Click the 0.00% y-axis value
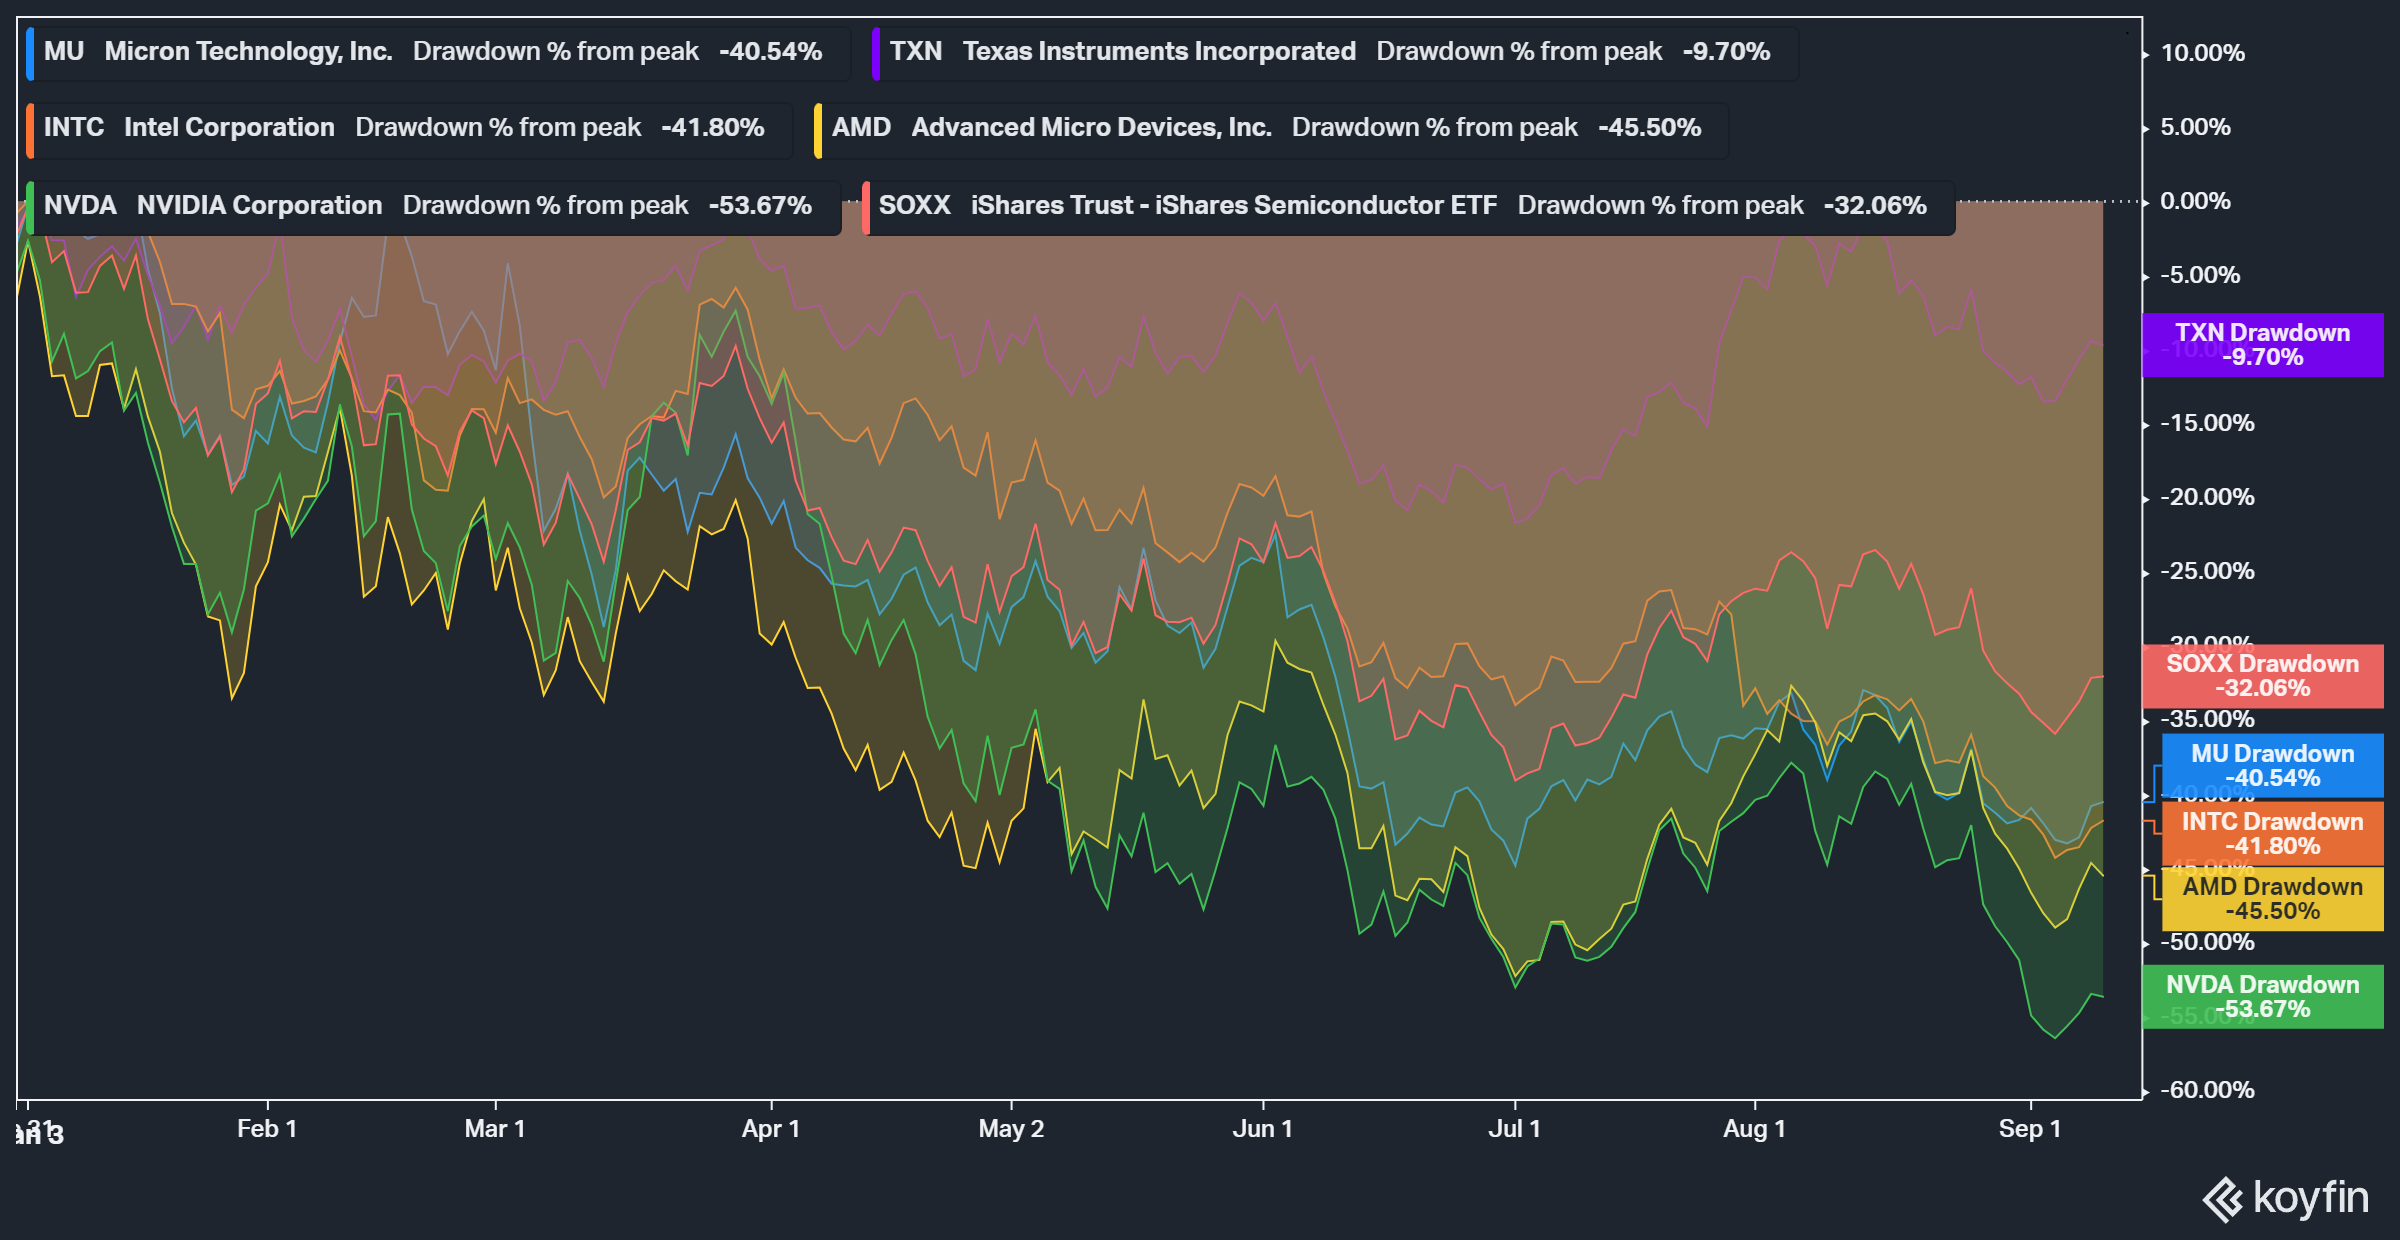Image resolution: width=2400 pixels, height=1240 pixels. [x=2196, y=201]
